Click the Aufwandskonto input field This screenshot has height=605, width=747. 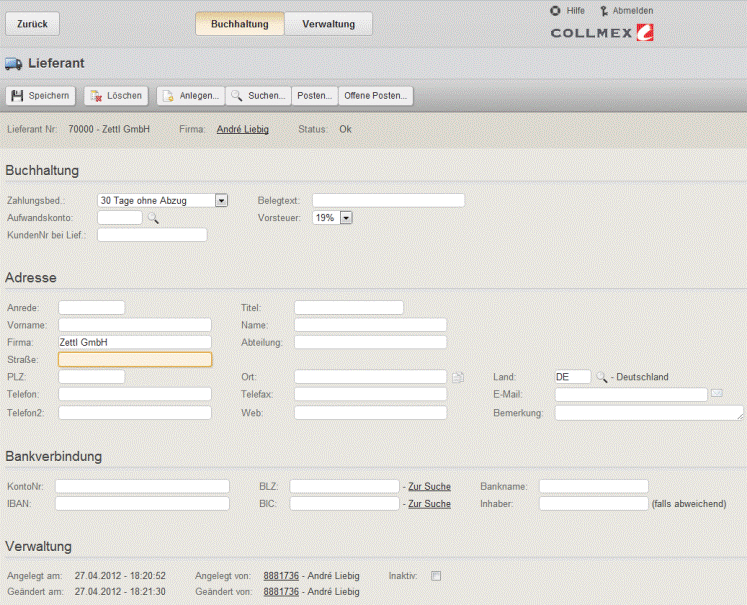click(120, 218)
